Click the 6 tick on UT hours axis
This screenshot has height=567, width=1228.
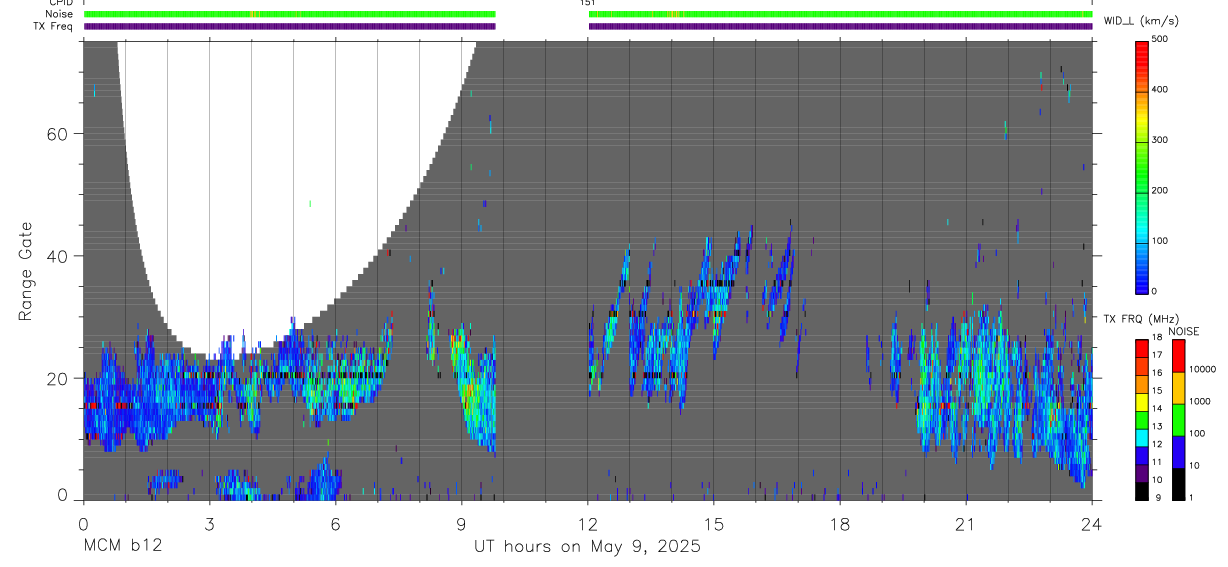click(335, 523)
